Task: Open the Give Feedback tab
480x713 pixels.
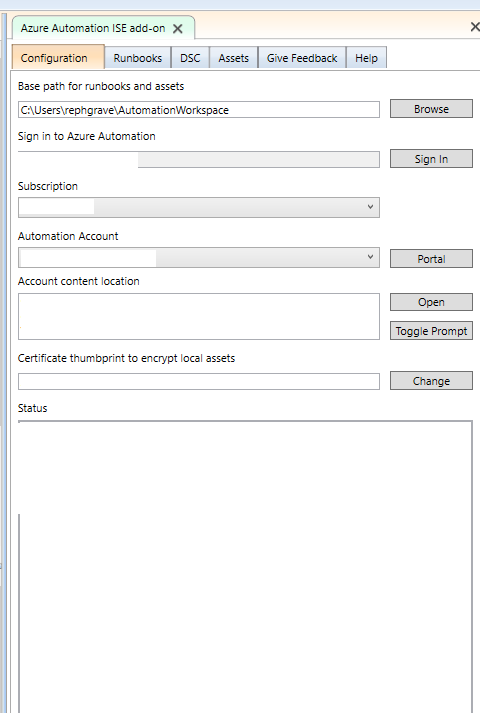Action: point(302,58)
